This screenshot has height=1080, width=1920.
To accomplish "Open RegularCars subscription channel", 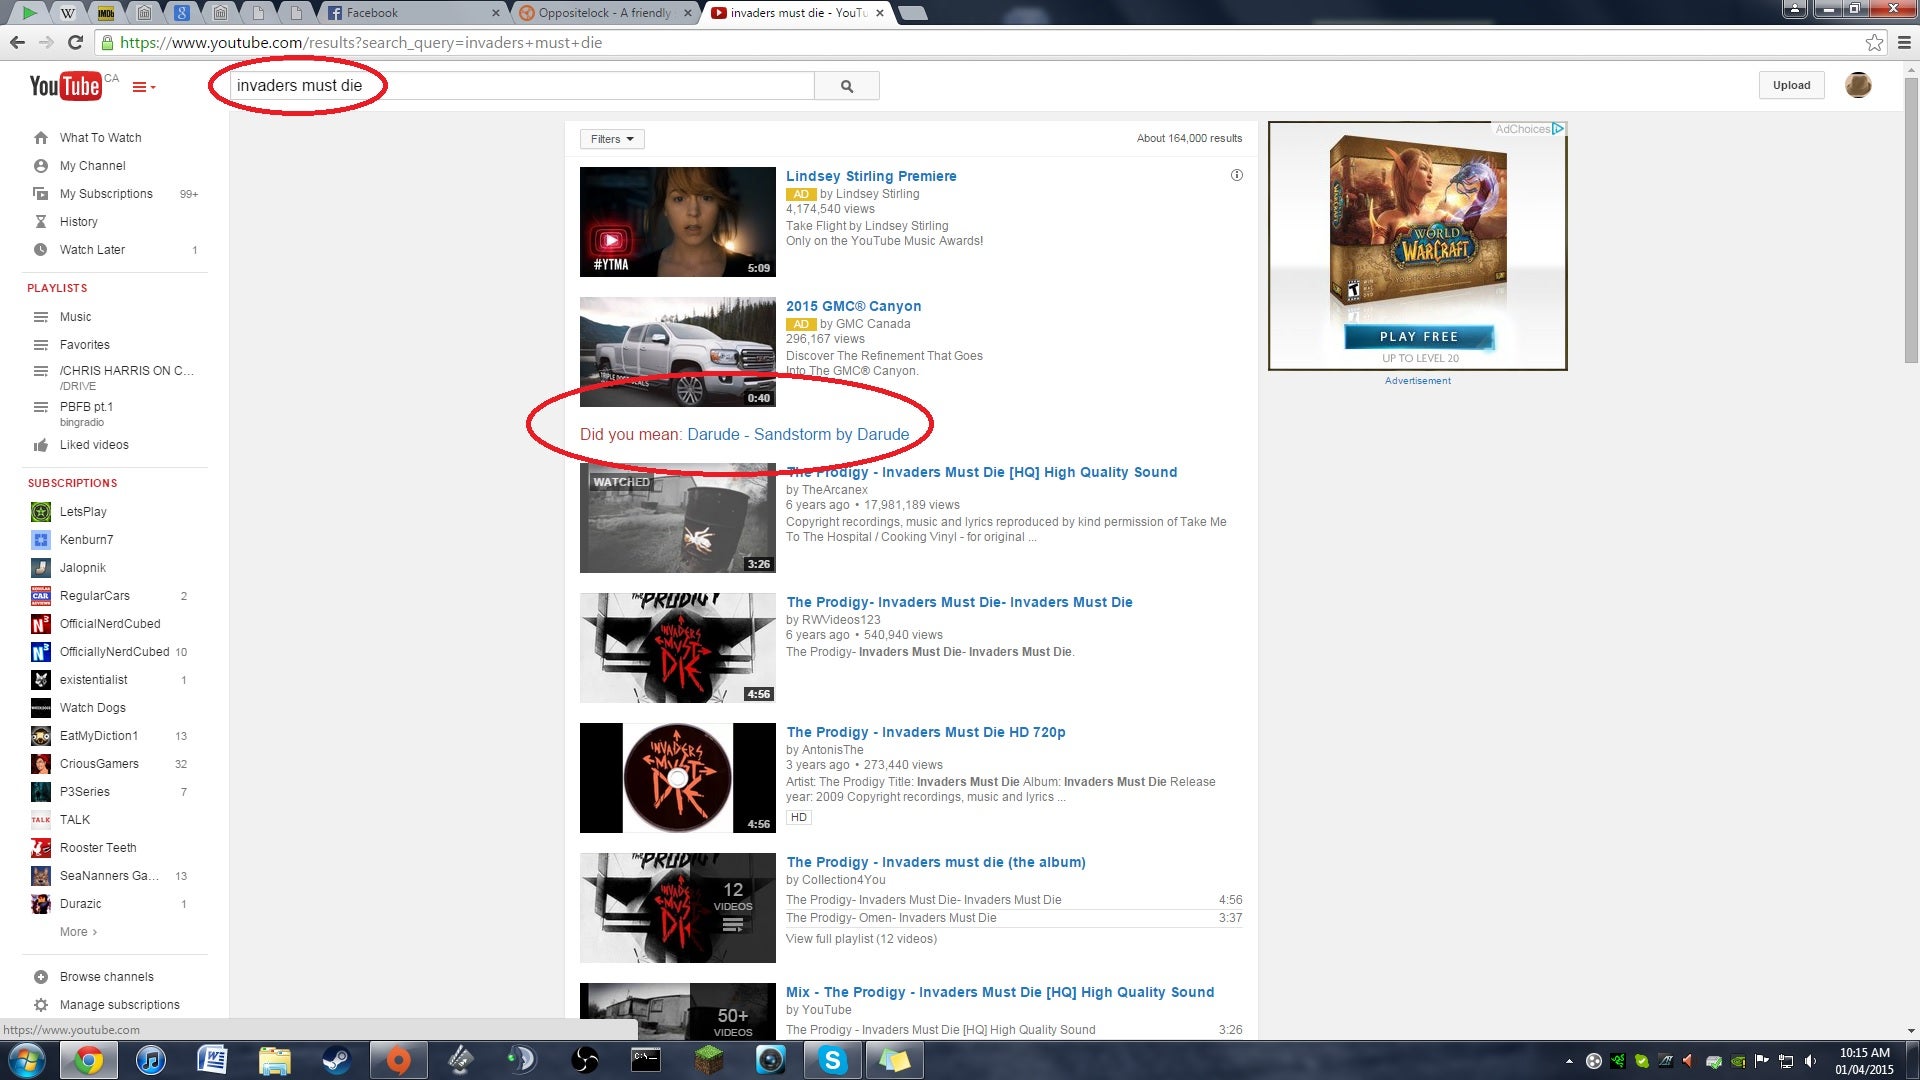I will click(x=94, y=596).
